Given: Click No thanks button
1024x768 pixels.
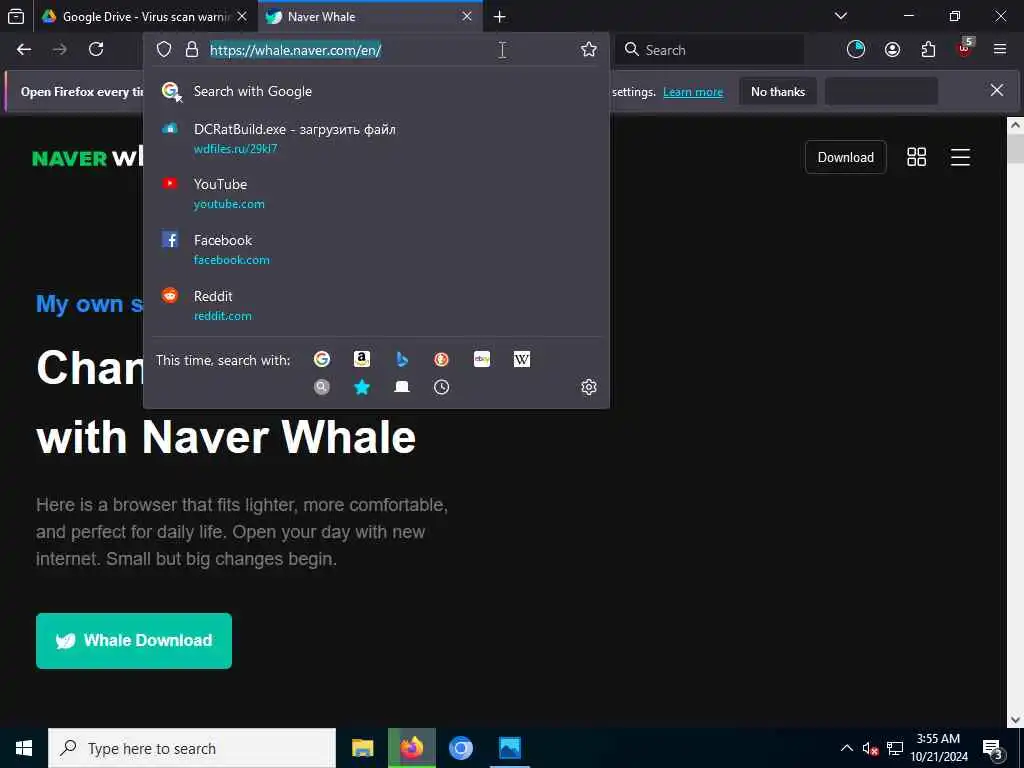Looking at the screenshot, I should tap(778, 92).
